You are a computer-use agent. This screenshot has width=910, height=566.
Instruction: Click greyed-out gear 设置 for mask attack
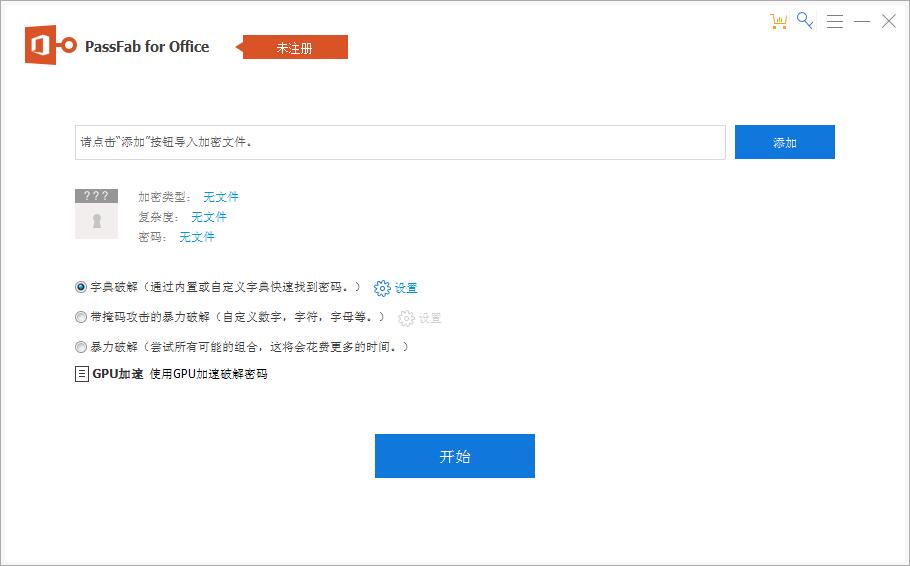420,318
